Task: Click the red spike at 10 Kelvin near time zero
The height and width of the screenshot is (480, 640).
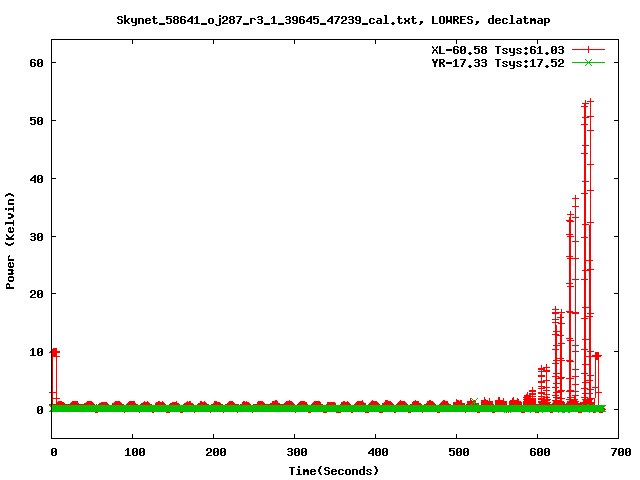Action: tap(55, 352)
